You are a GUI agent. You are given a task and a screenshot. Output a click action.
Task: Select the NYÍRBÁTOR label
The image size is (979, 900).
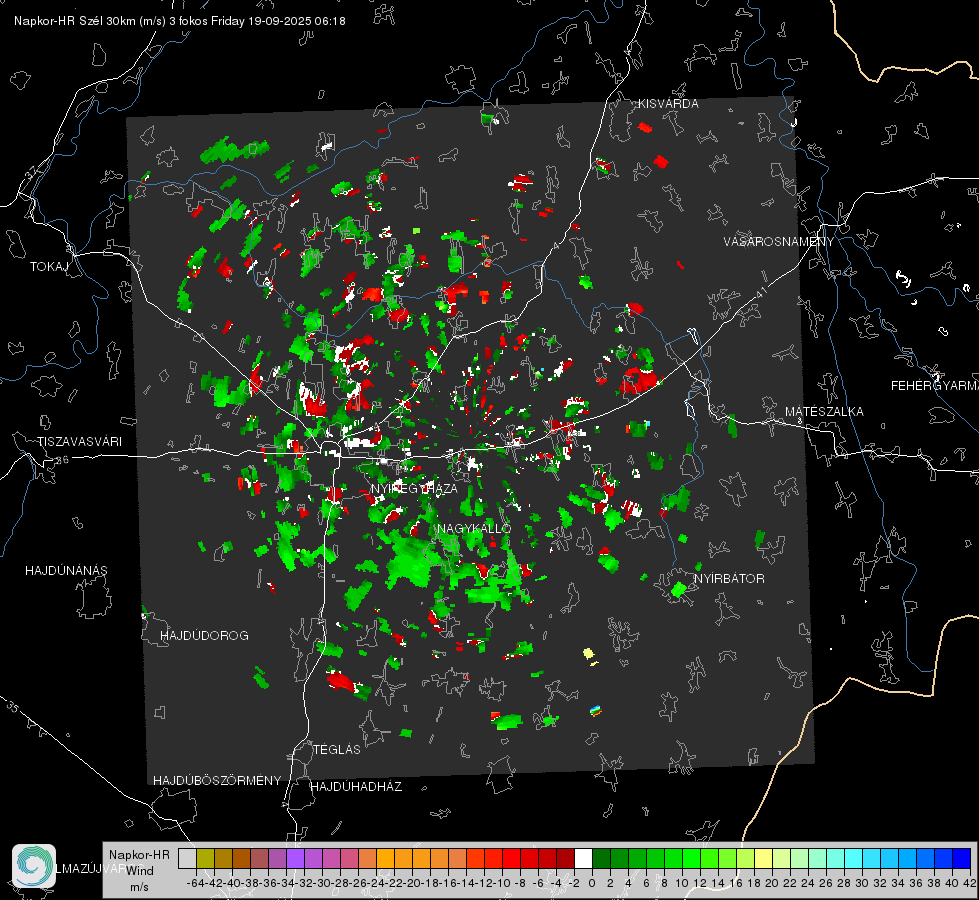click(729, 578)
